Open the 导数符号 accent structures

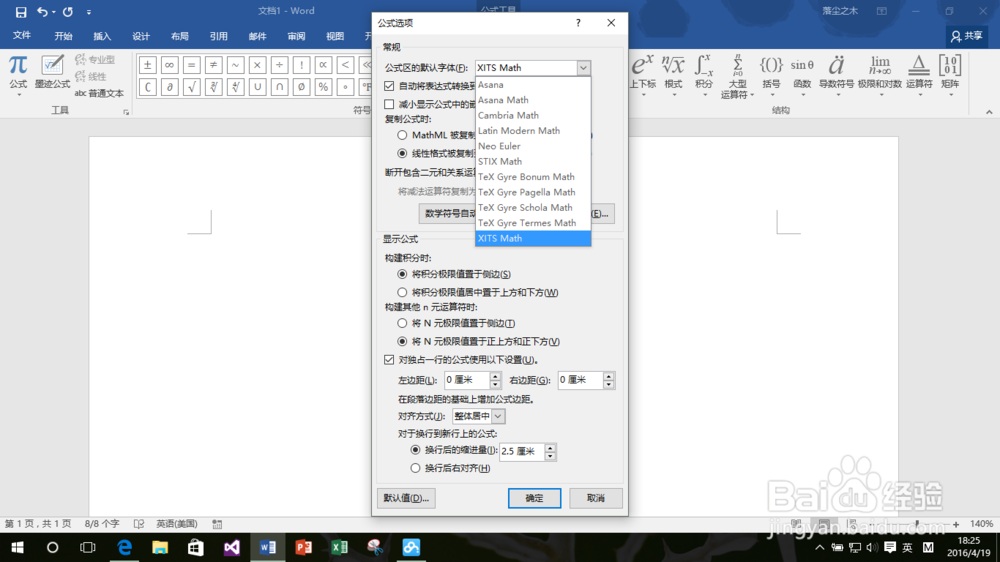[836, 75]
